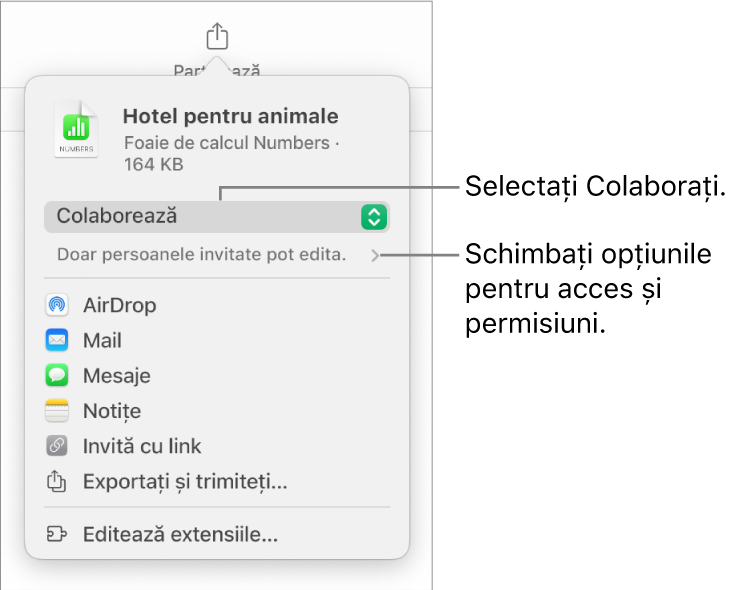Share via Mesaje

(x=116, y=376)
